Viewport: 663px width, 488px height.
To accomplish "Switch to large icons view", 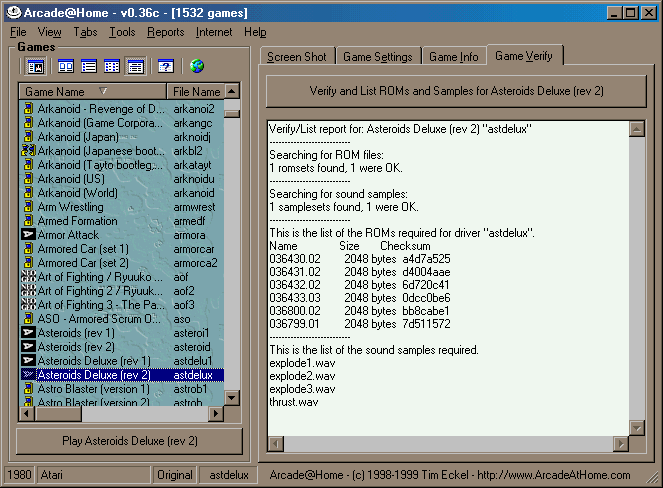I will [x=66, y=66].
